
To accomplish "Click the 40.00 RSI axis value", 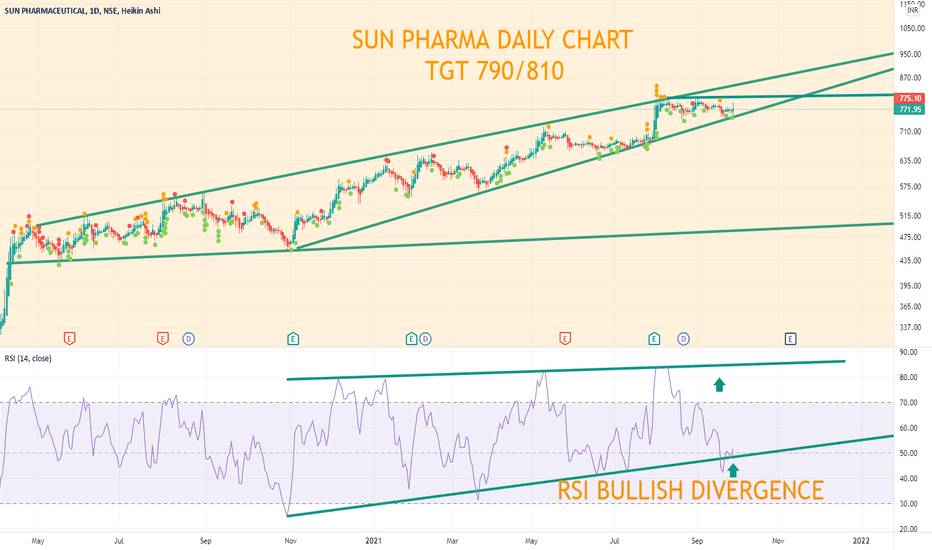I will [908, 479].
